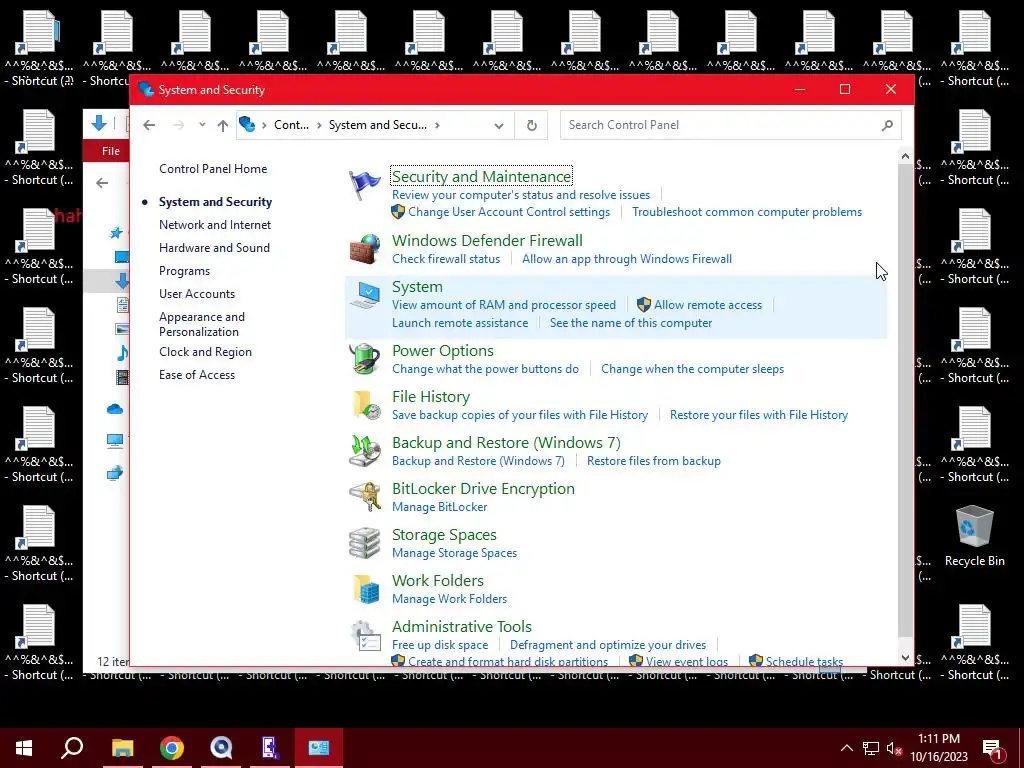Image resolution: width=1024 pixels, height=768 pixels.
Task: Open the Work Folders icon
Action: coord(364,589)
